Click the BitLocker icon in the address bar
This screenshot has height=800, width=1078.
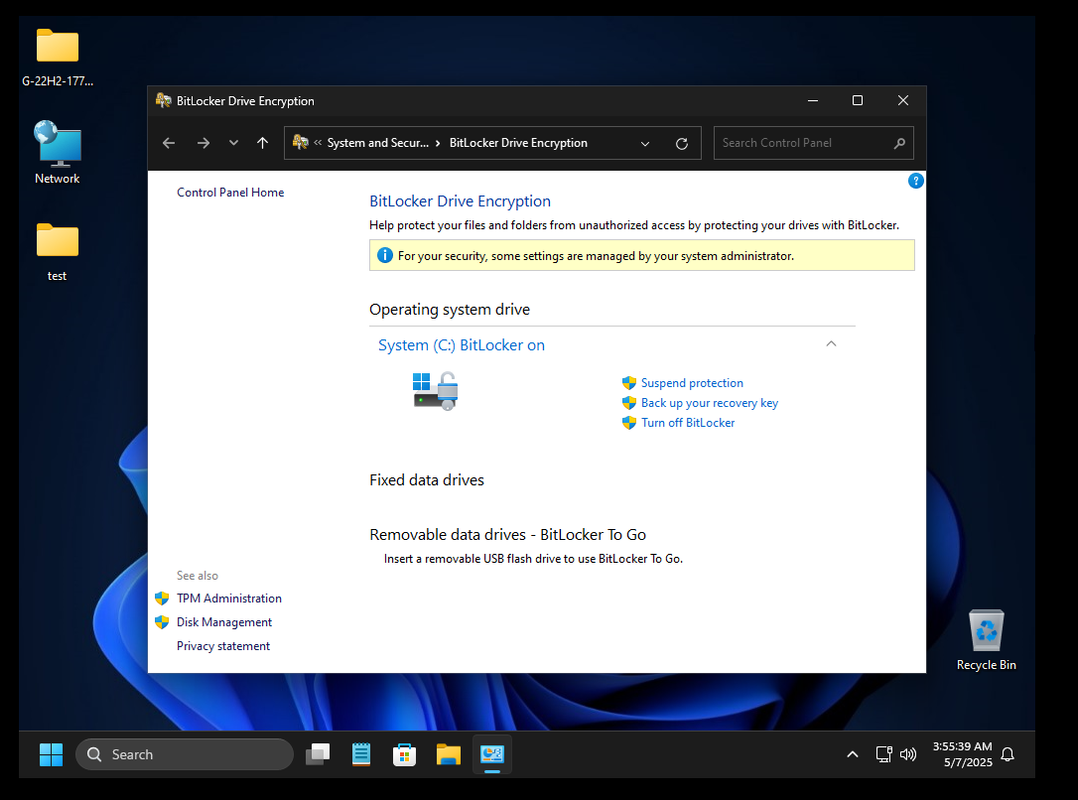click(300, 142)
